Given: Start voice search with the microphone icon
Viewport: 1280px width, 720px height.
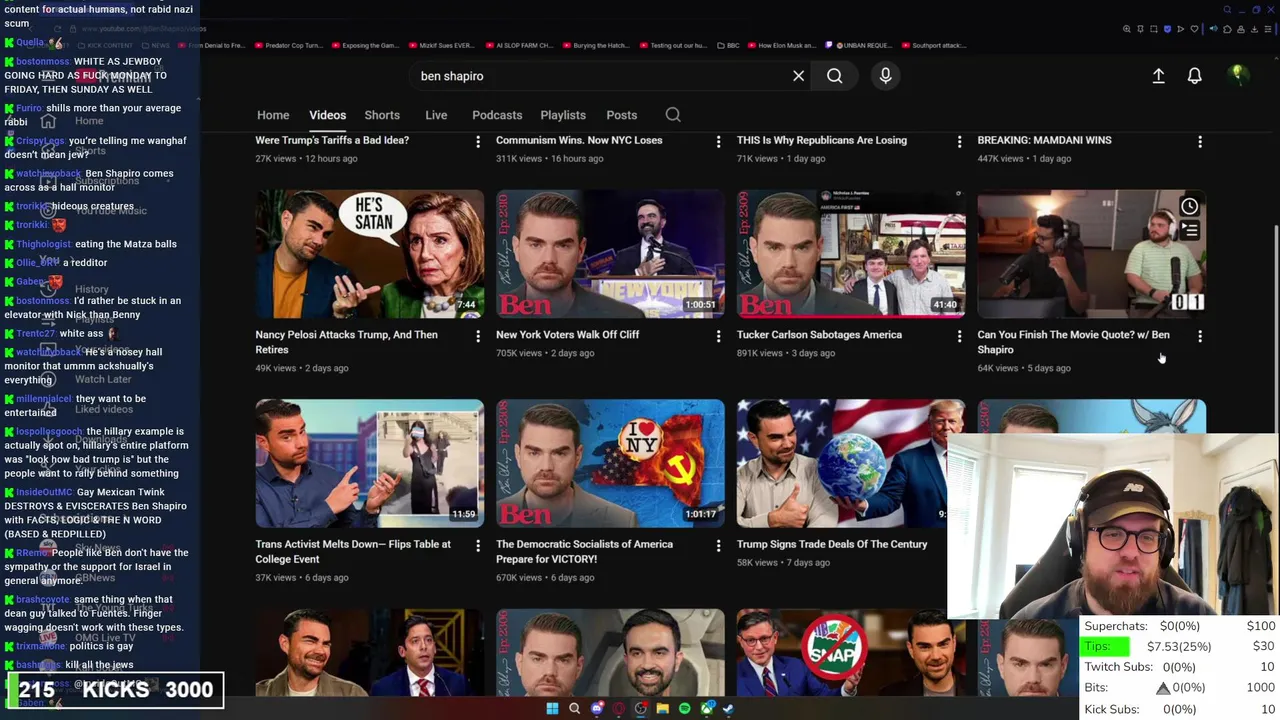Looking at the screenshot, I should coord(885,76).
